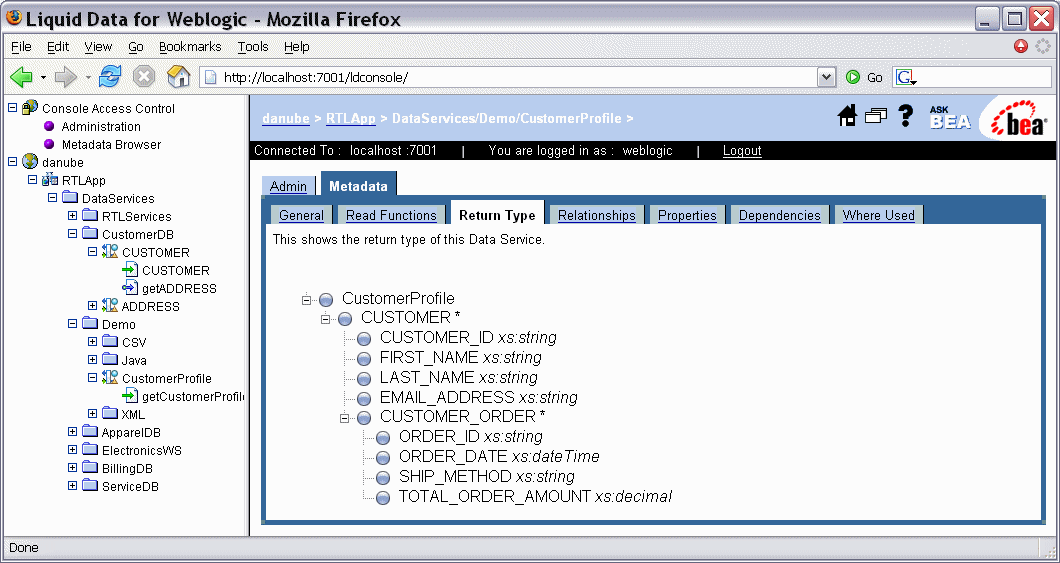Open the Dependencies tab

pos(779,215)
